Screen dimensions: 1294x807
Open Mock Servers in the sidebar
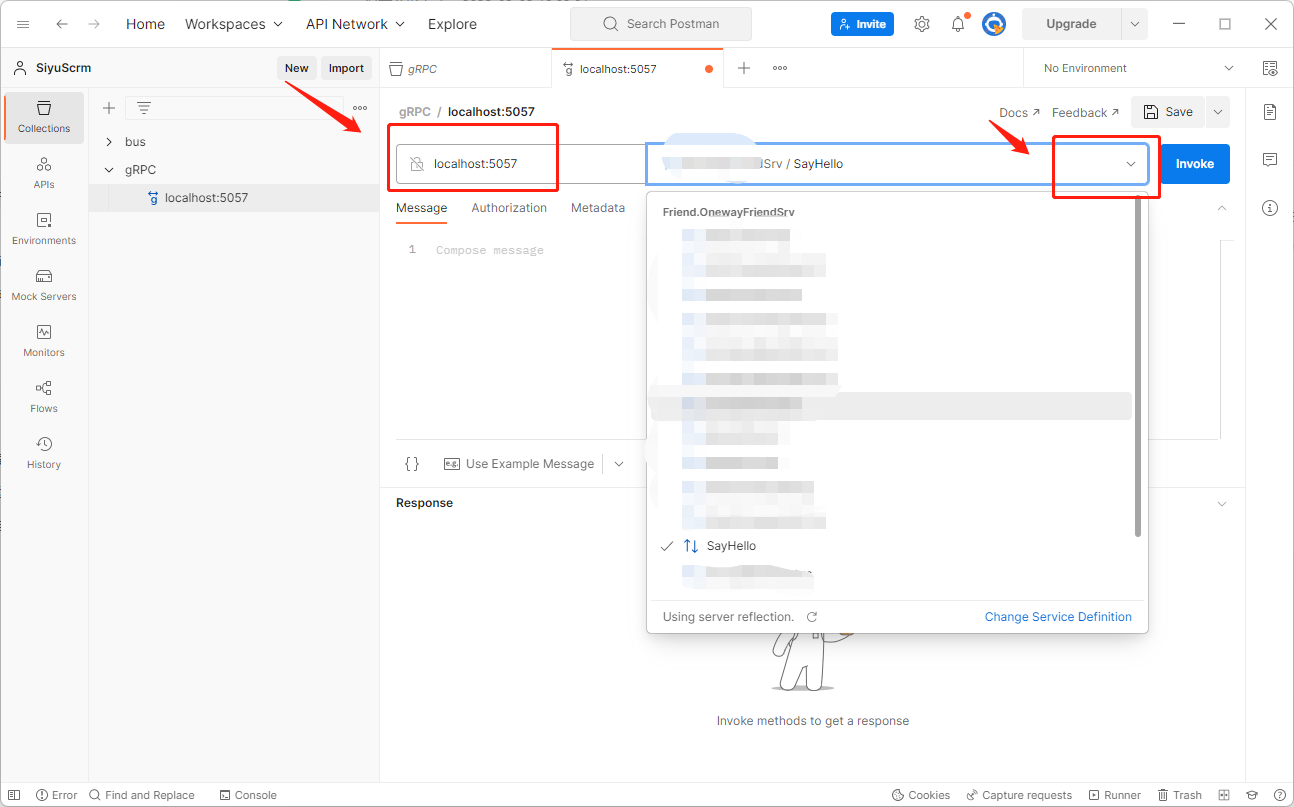click(x=44, y=286)
